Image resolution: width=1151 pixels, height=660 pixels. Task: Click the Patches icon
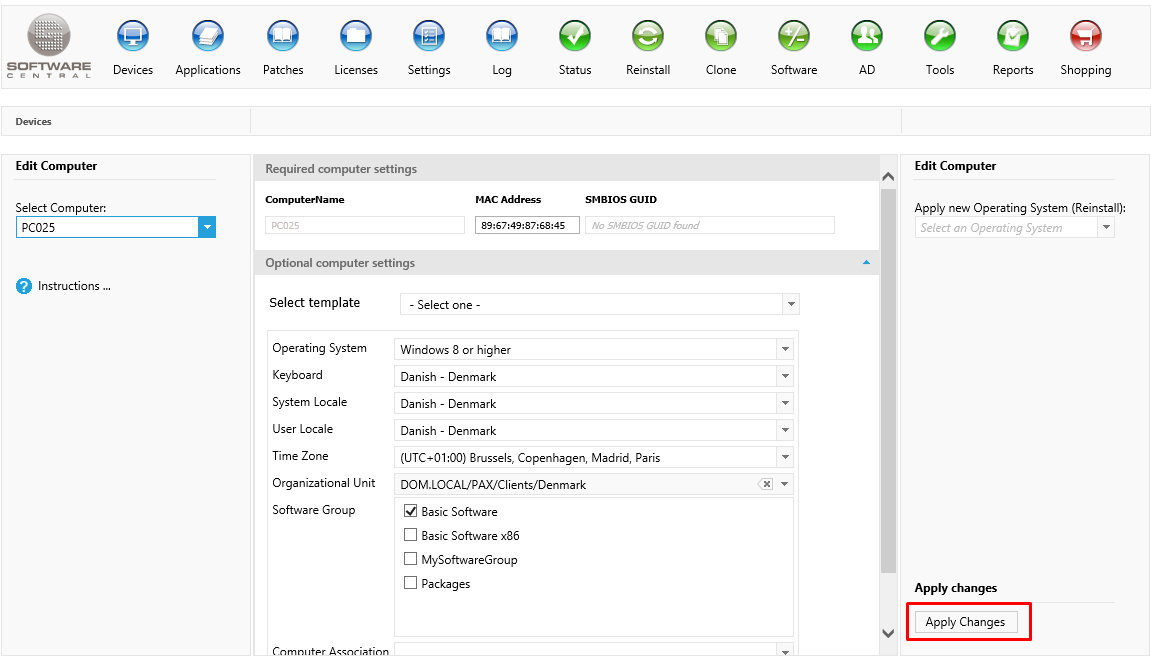283,38
